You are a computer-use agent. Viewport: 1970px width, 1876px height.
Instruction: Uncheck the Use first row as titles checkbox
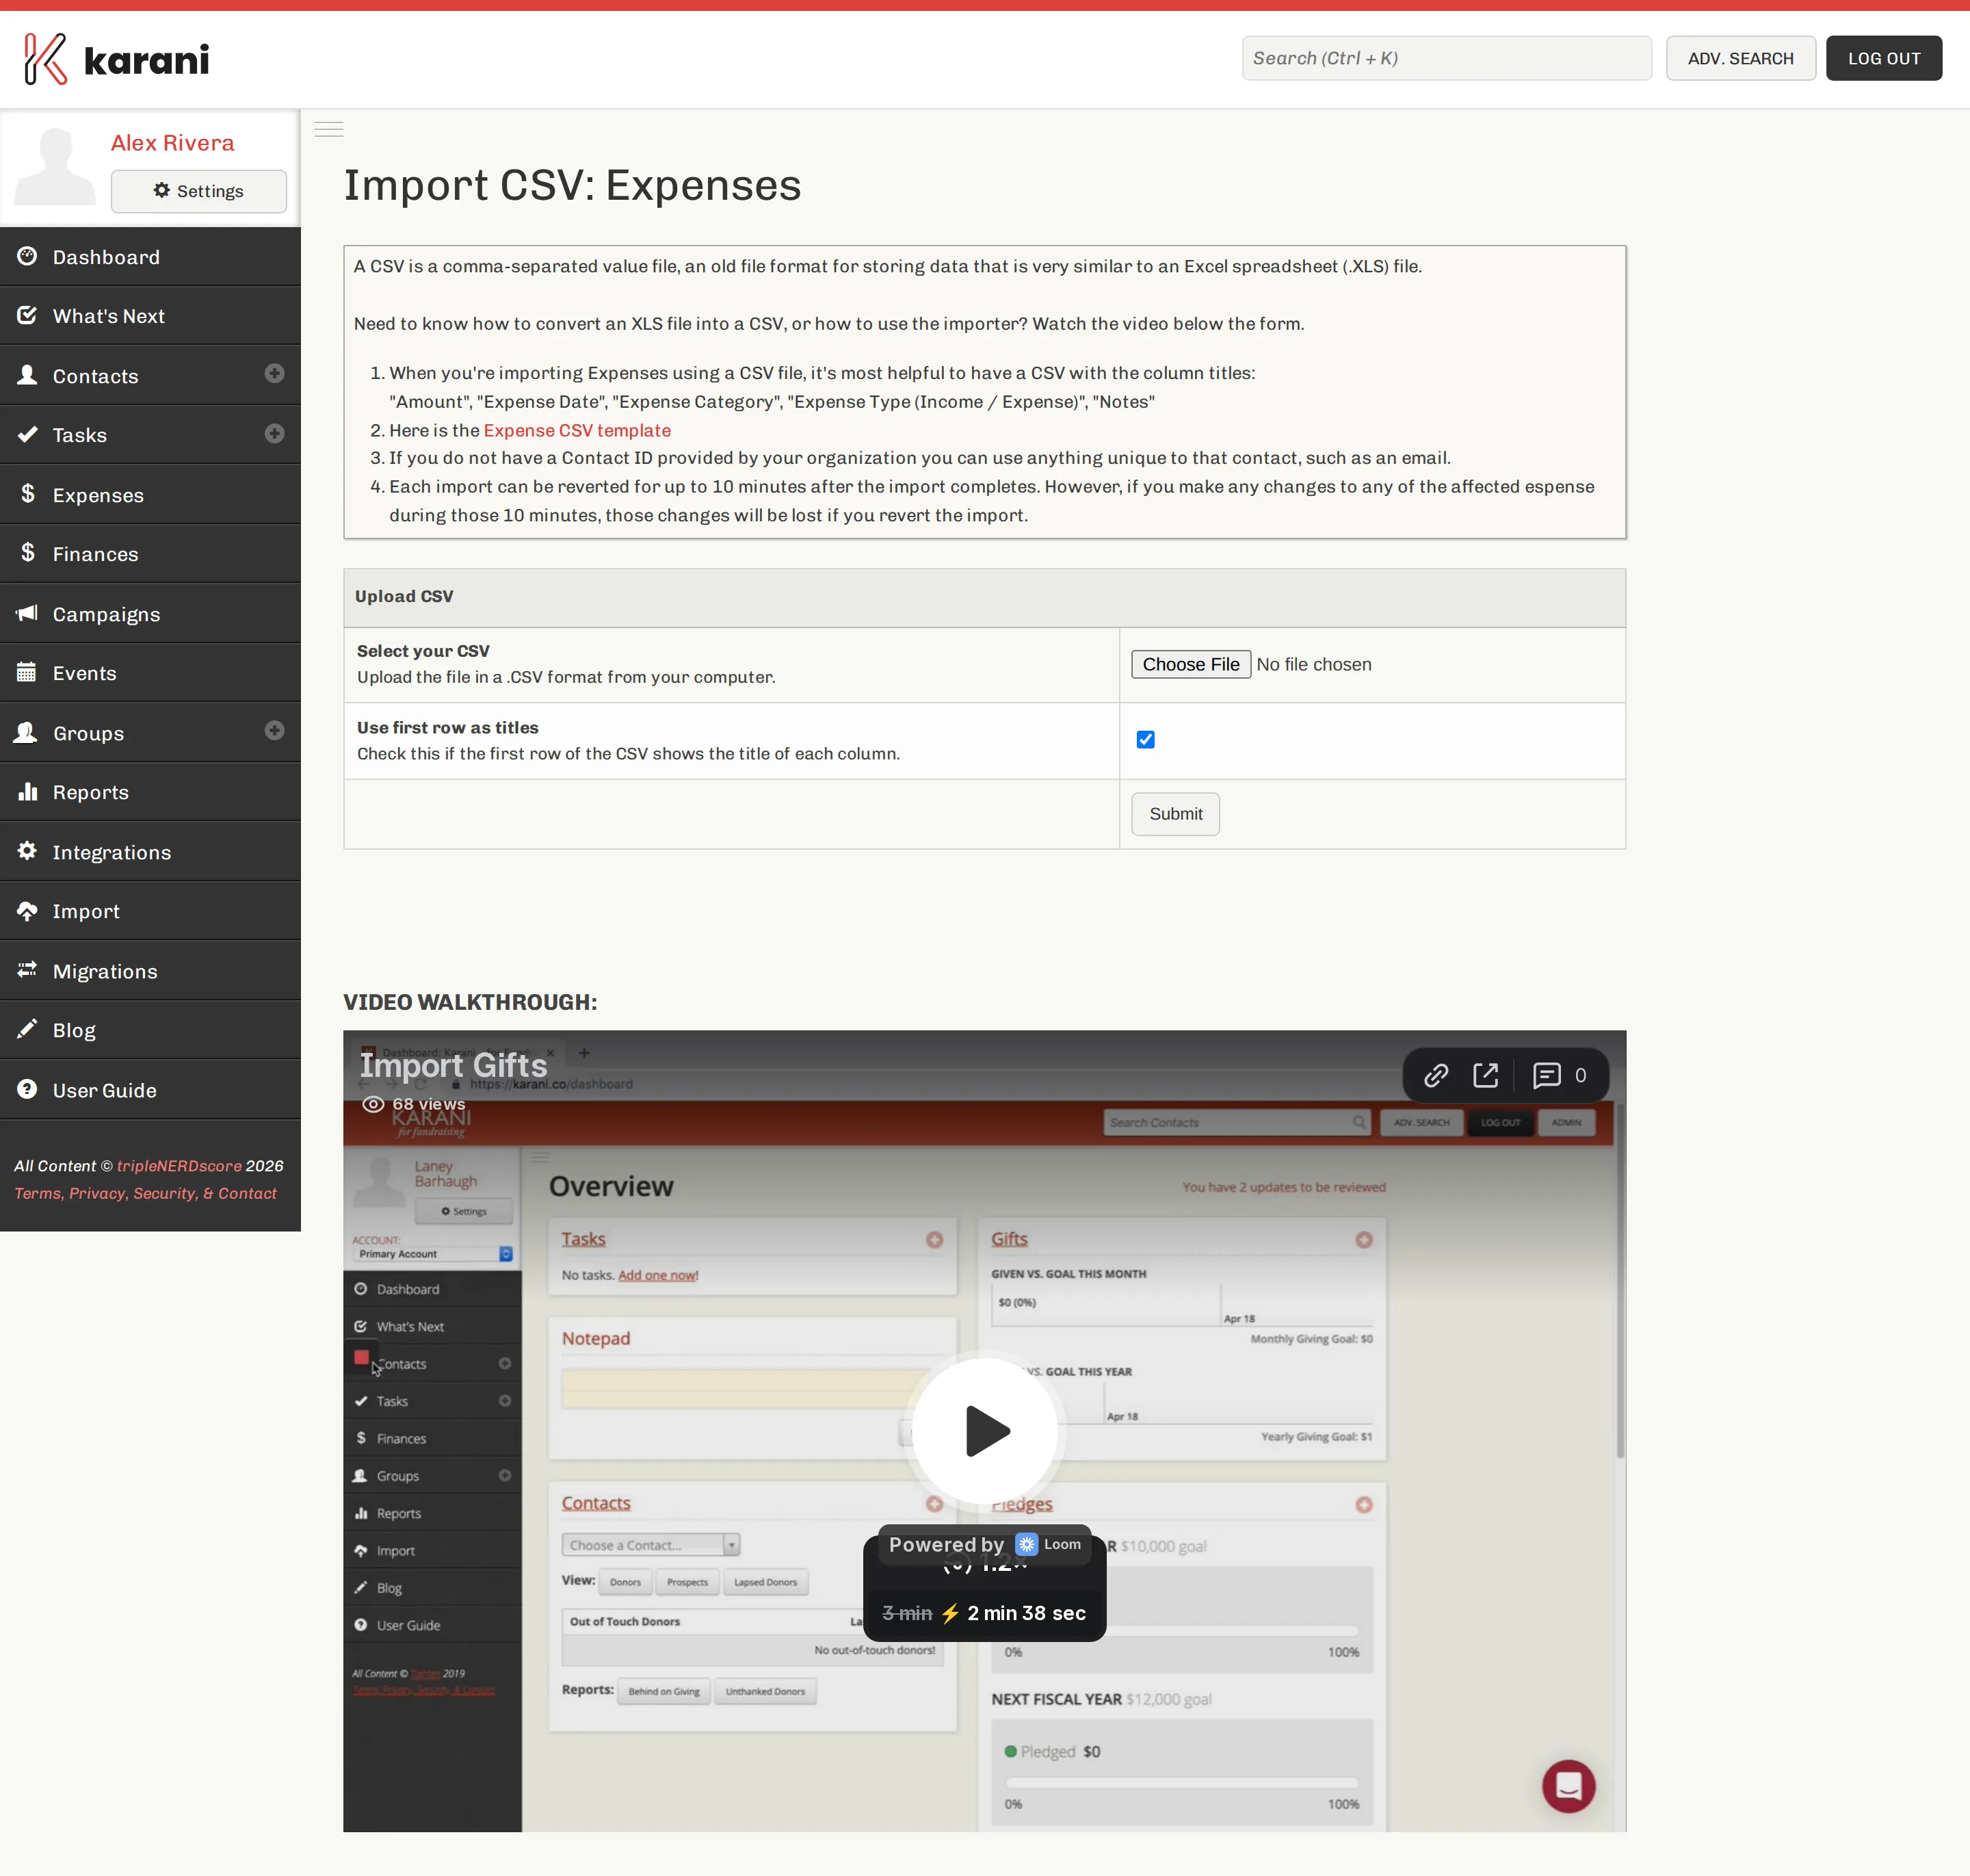click(x=1146, y=740)
